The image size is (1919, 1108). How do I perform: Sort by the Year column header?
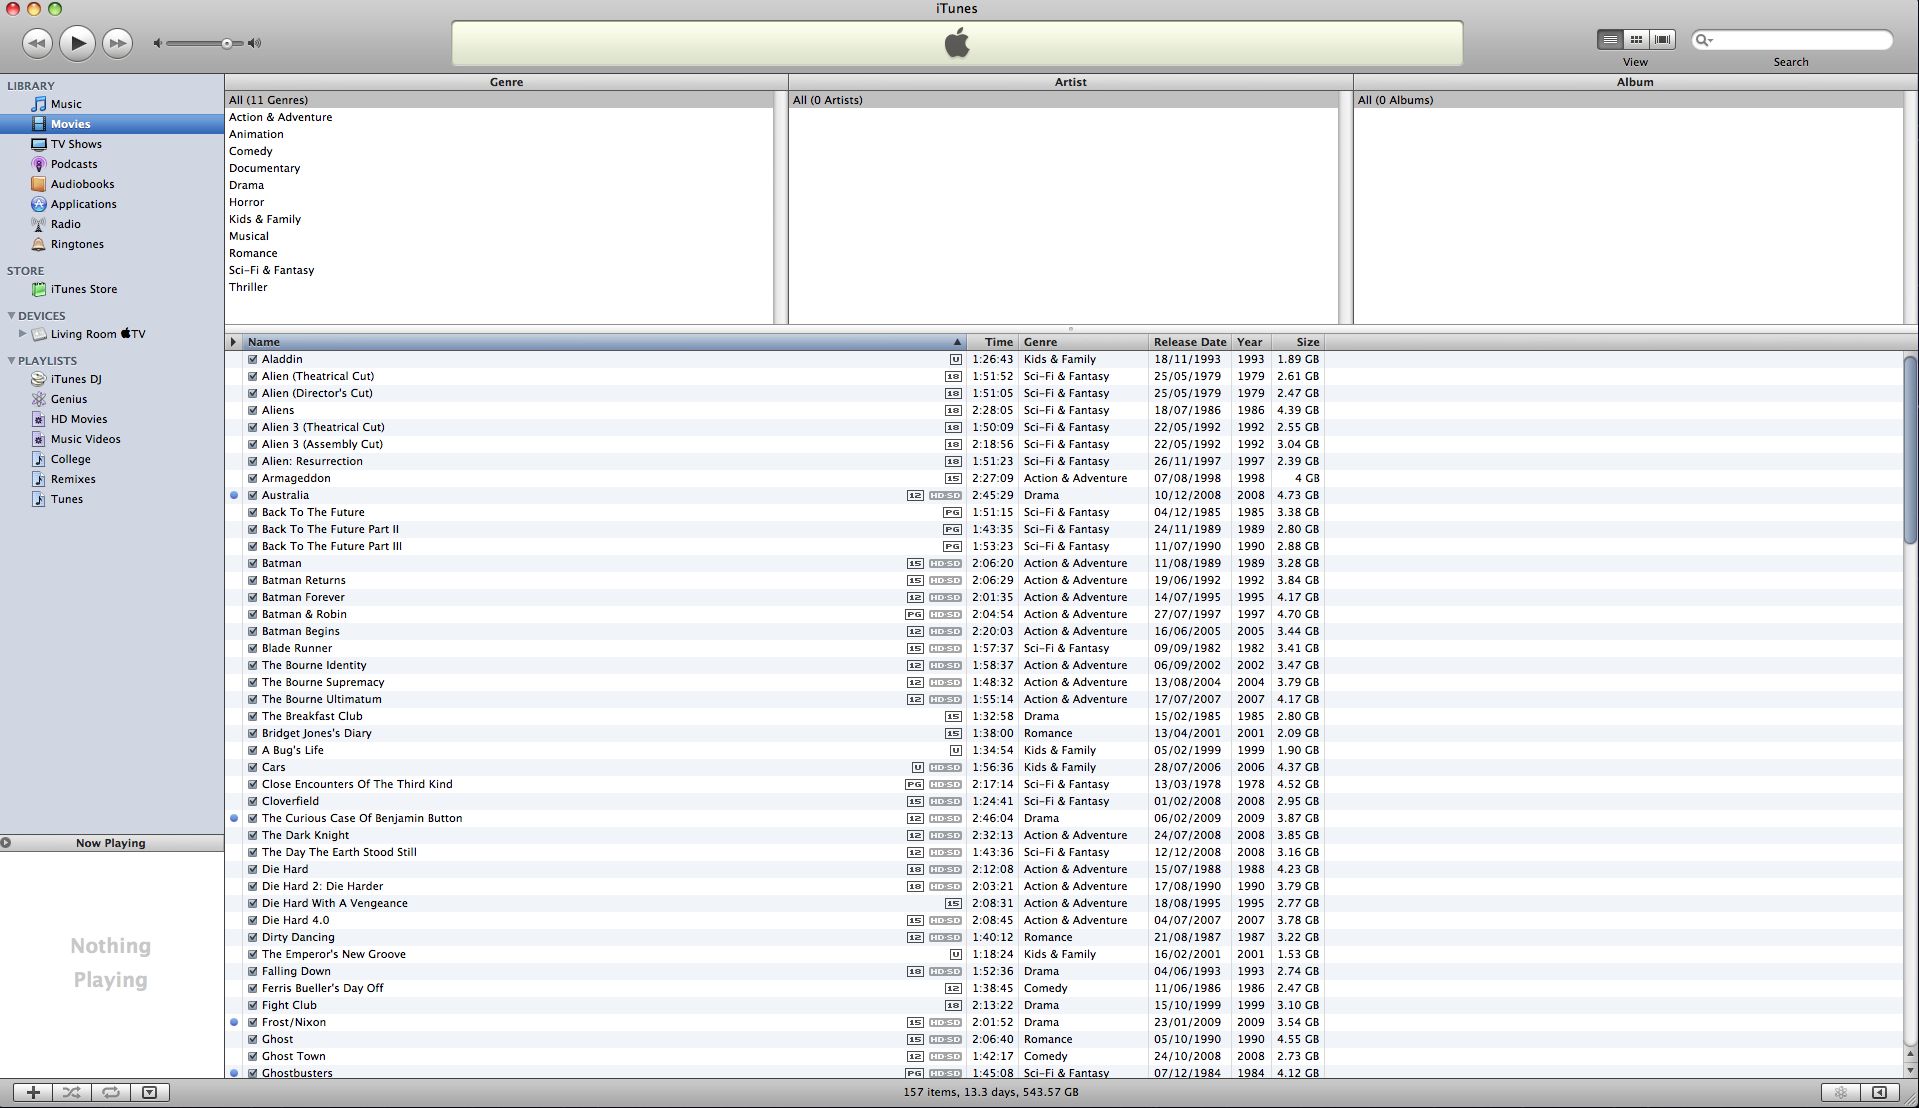click(1251, 342)
